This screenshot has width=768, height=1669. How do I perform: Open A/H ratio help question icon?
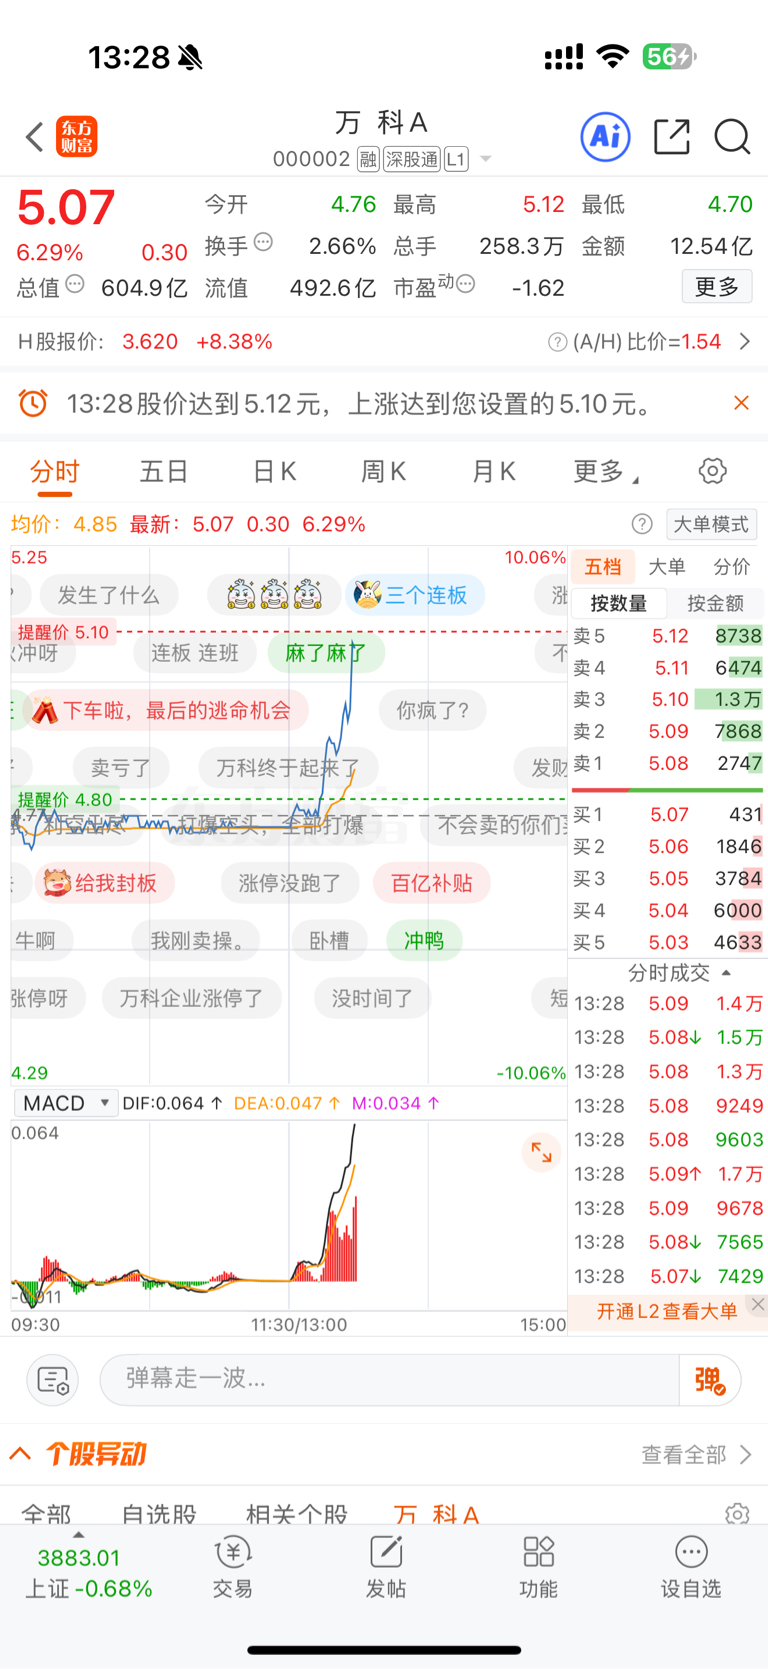[557, 342]
